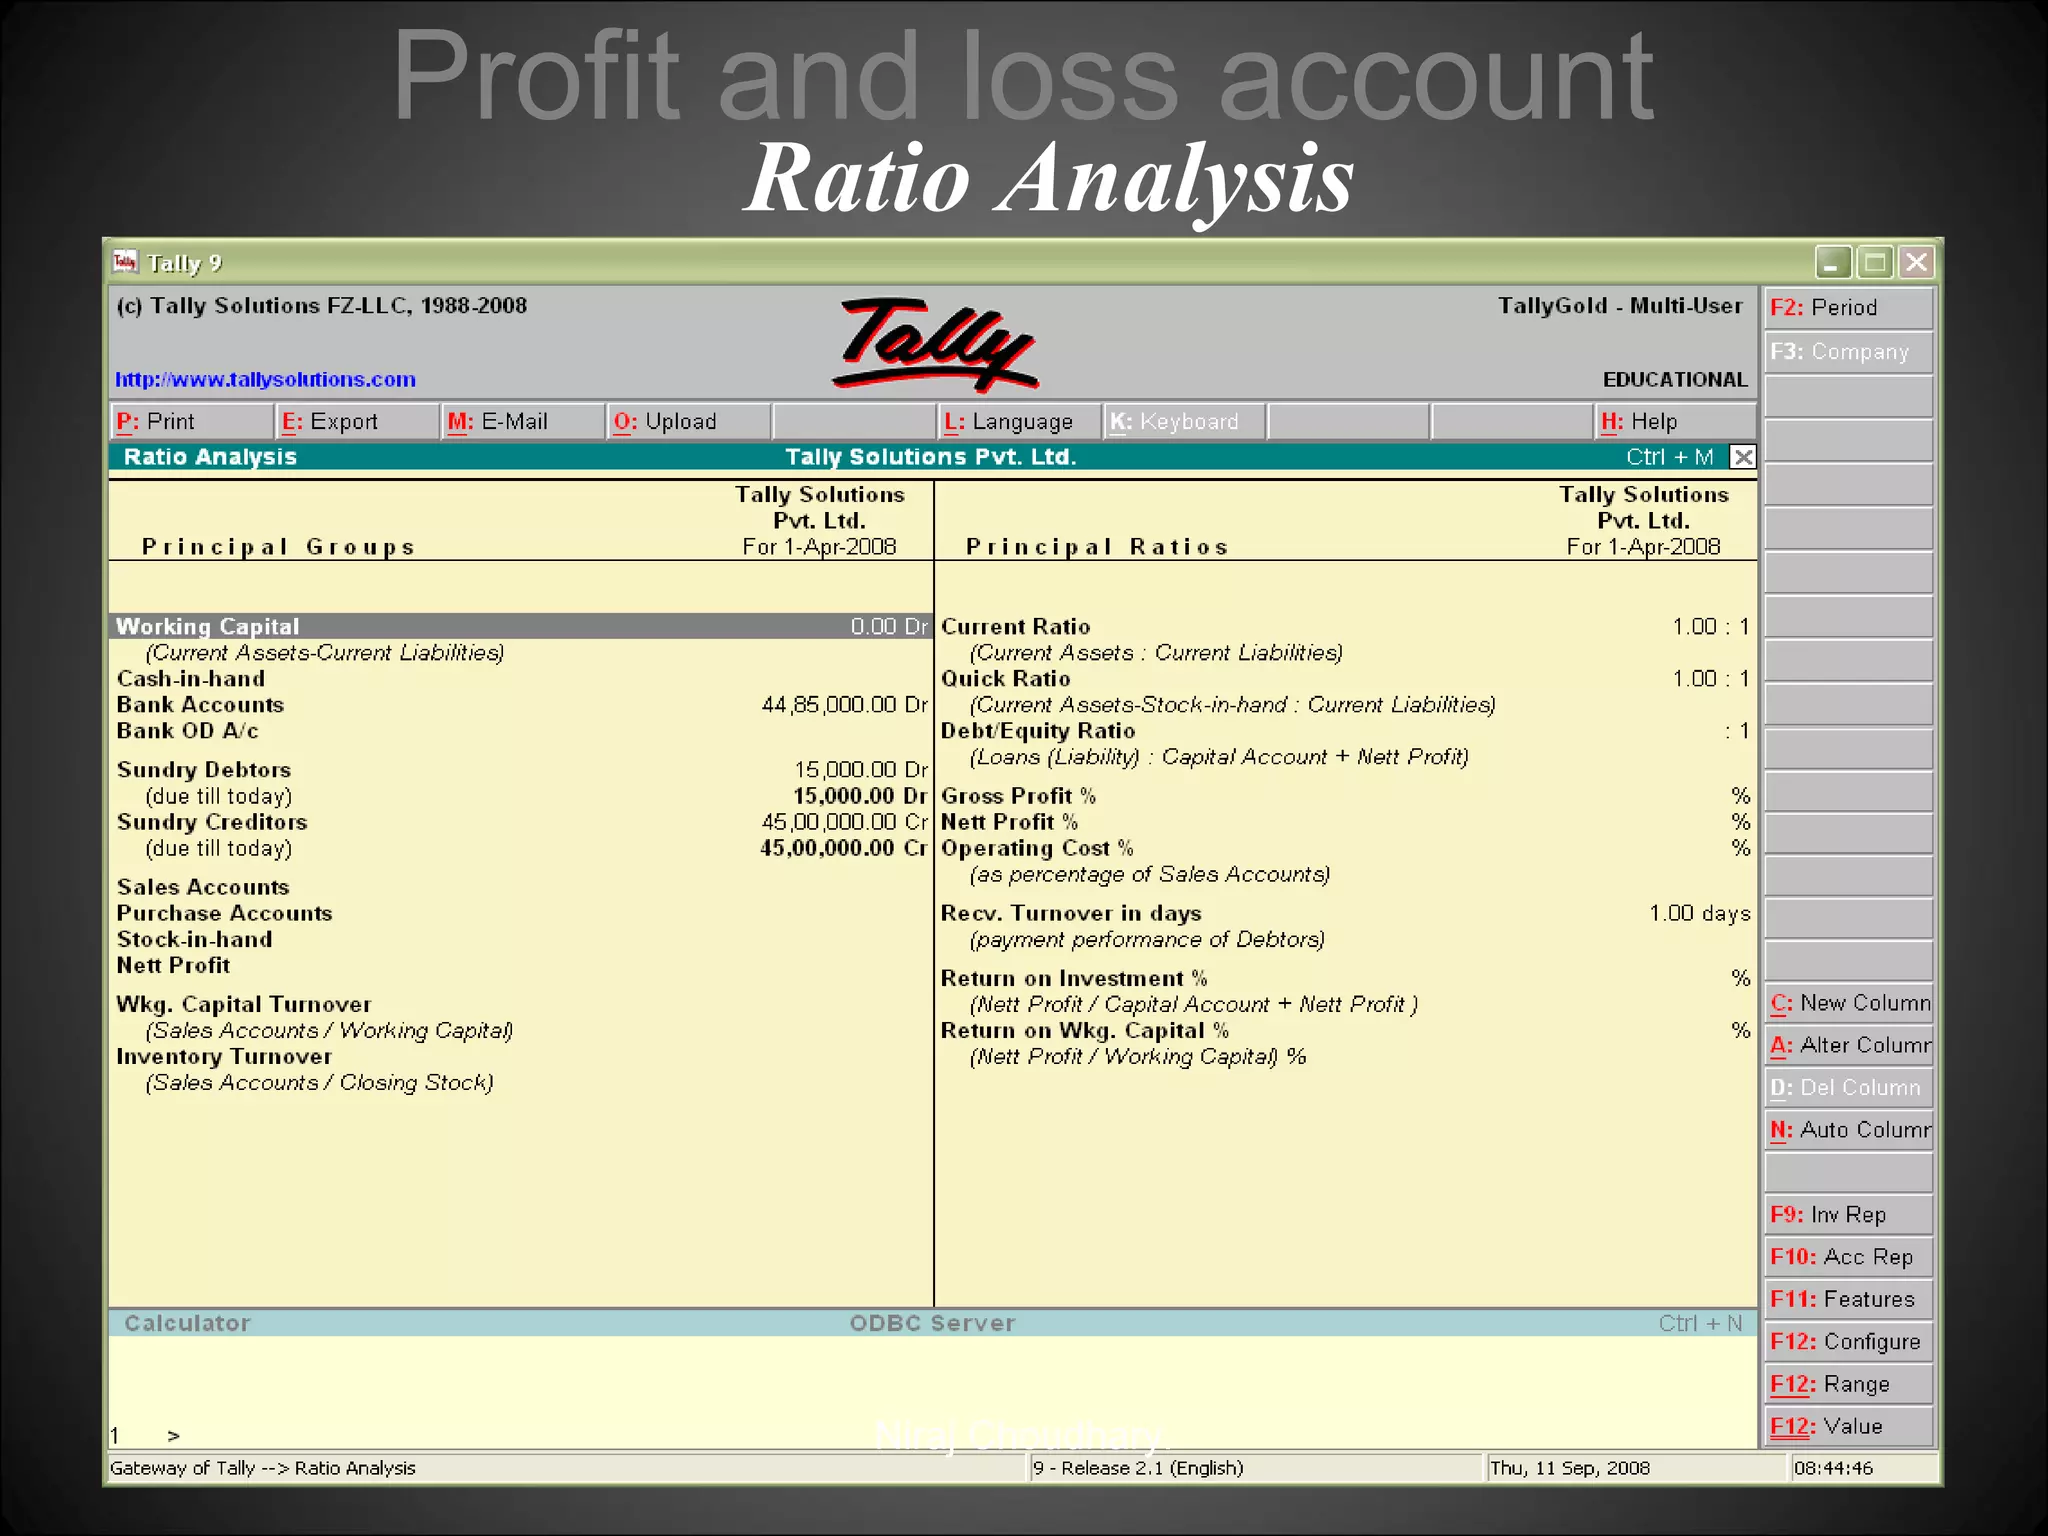Open F9: Inv Rep
This screenshot has height=1536, width=2048.
point(1848,1215)
